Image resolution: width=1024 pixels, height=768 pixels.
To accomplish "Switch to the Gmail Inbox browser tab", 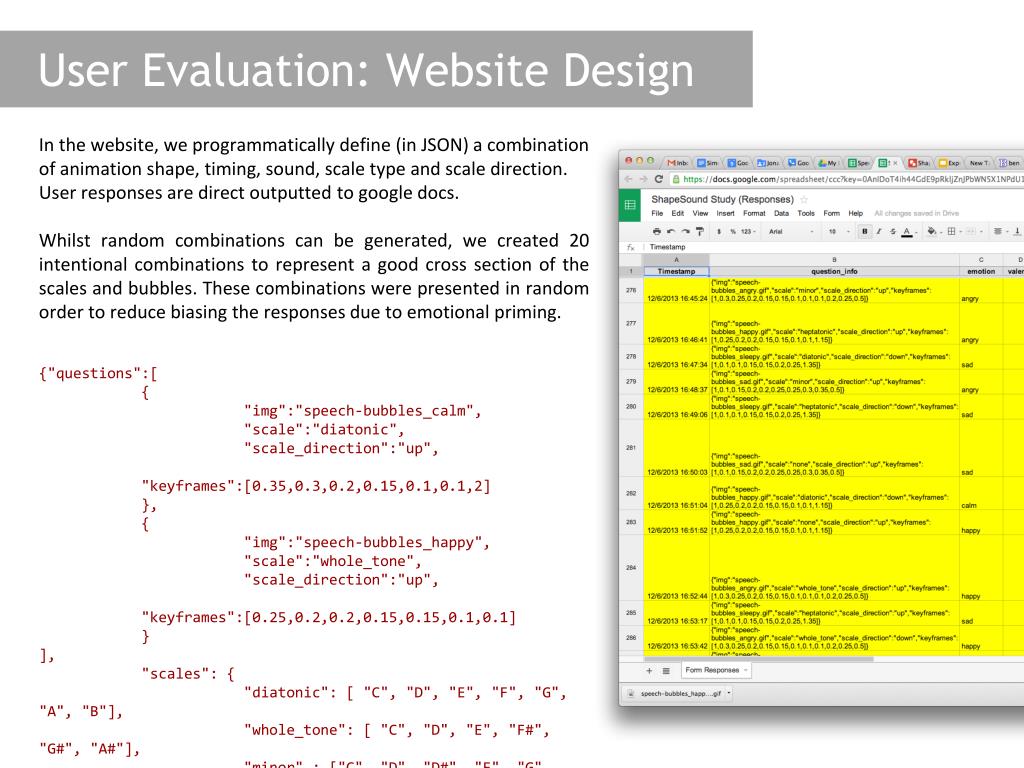I will [679, 163].
